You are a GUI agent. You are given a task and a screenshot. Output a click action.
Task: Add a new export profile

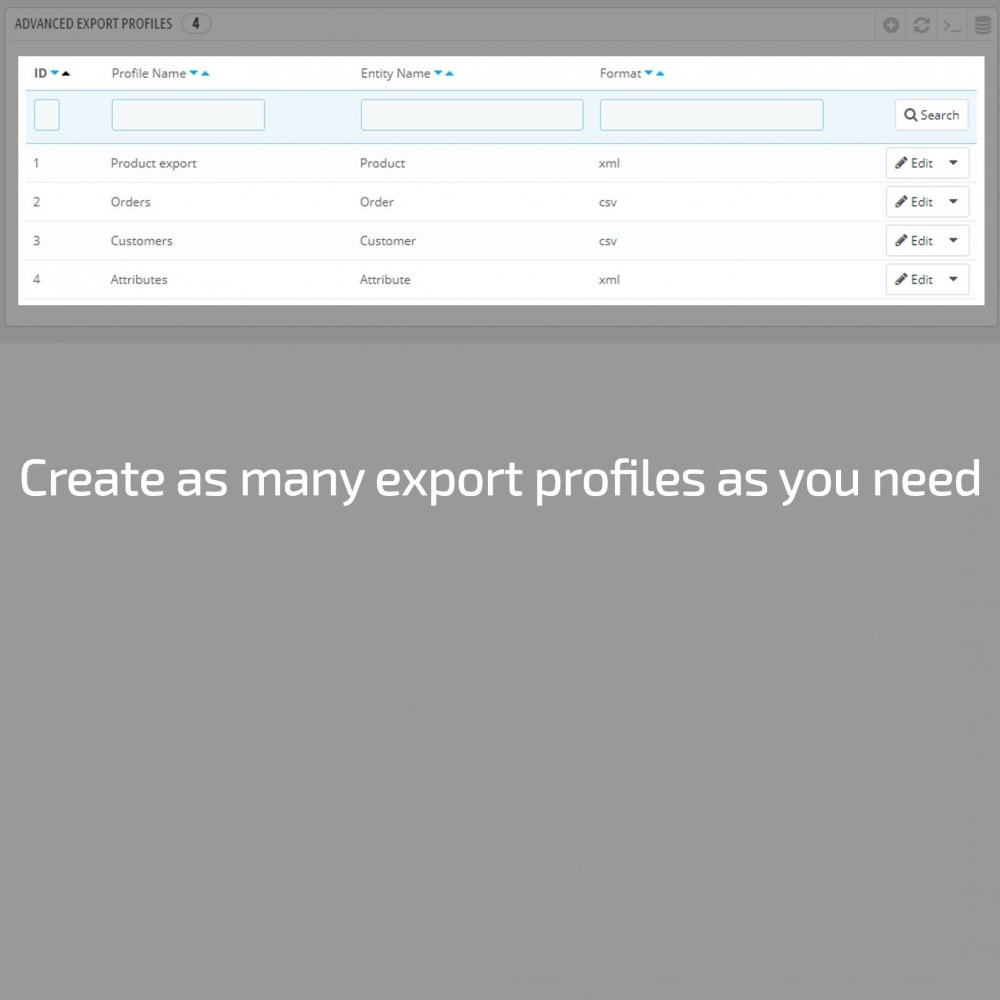click(890, 25)
